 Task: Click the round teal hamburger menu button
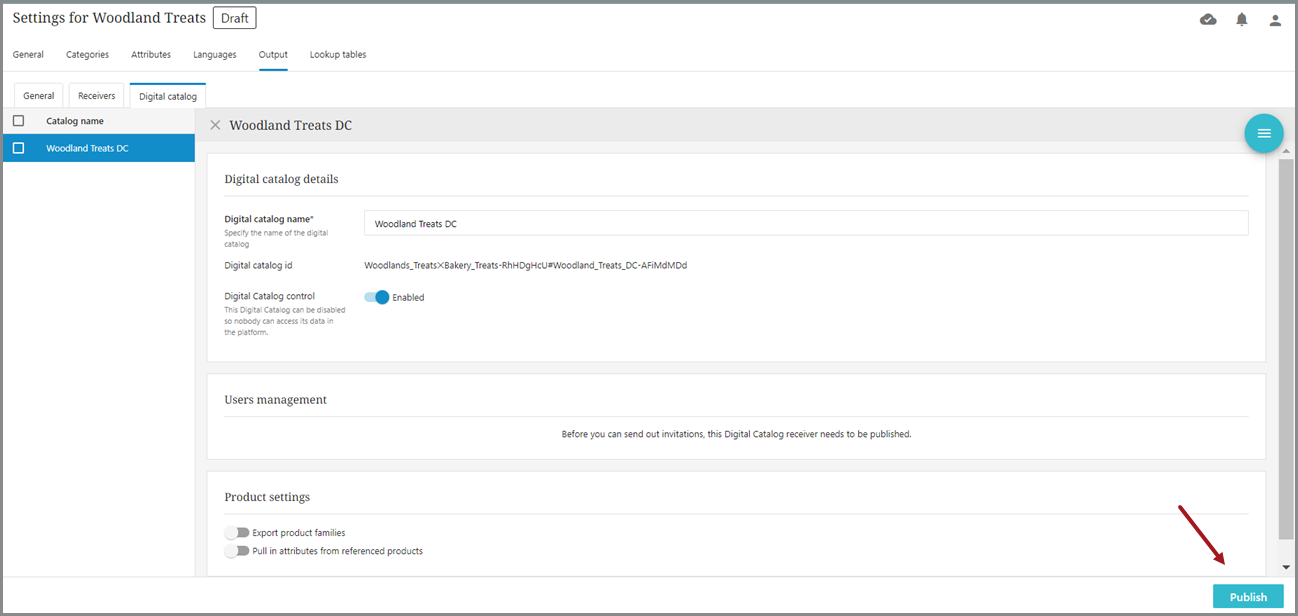coord(1264,133)
